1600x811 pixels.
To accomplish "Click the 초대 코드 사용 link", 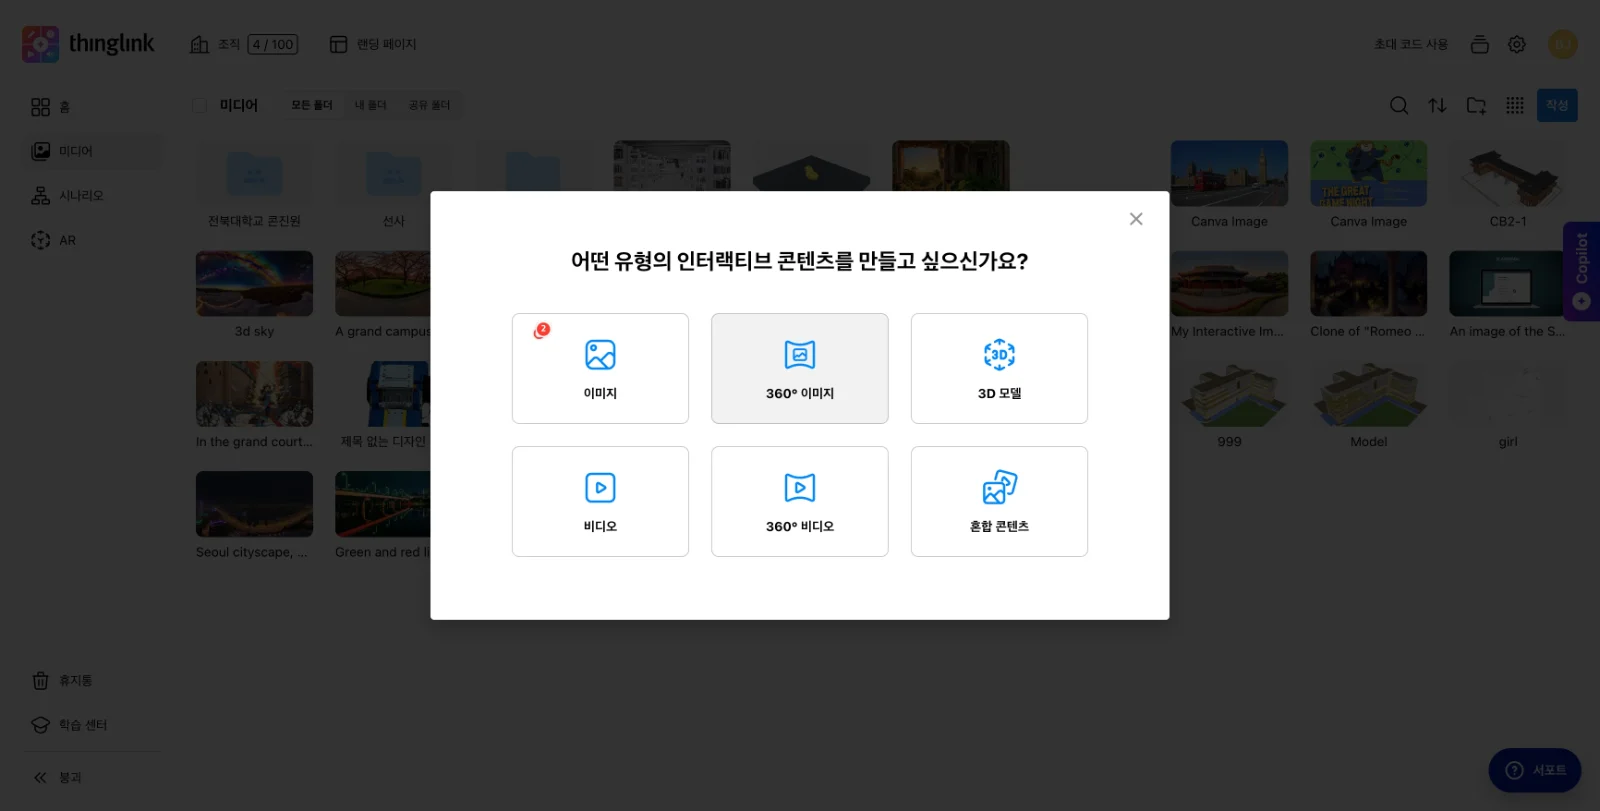I will click(x=1411, y=44).
